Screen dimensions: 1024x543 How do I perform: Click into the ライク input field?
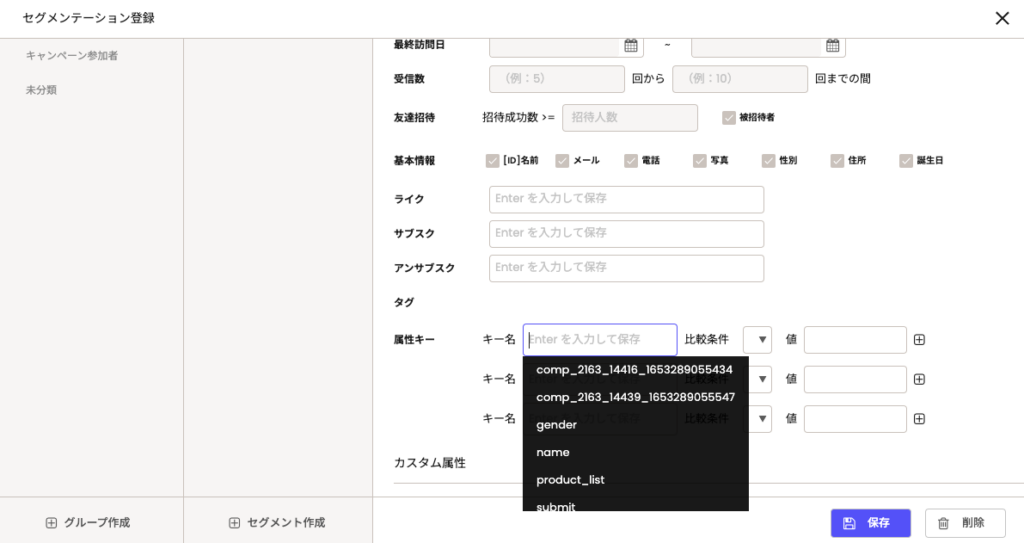626,199
